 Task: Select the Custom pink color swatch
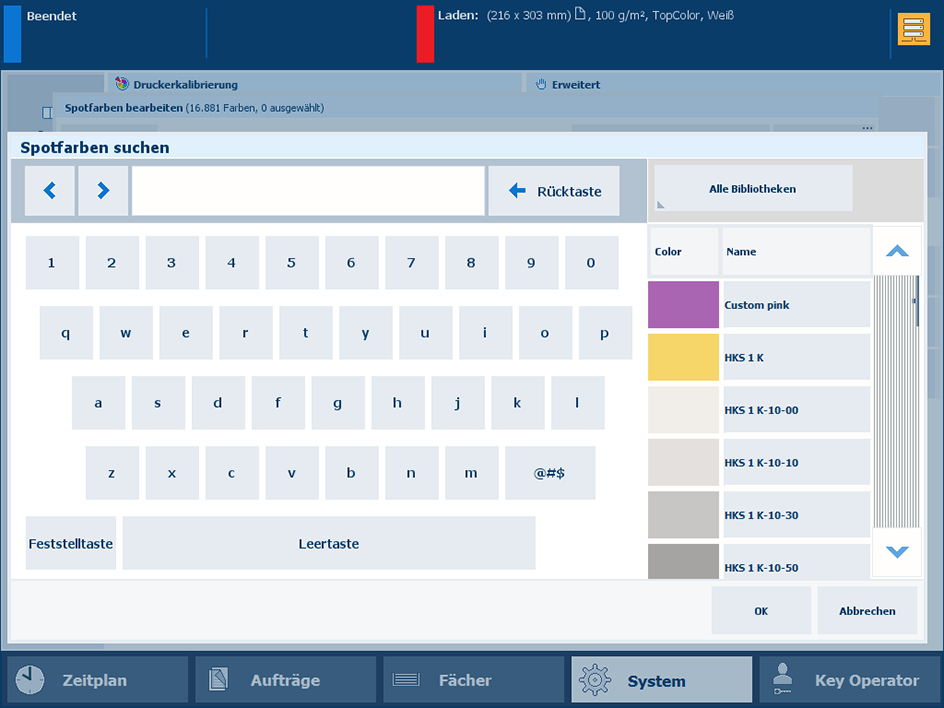[x=683, y=305]
